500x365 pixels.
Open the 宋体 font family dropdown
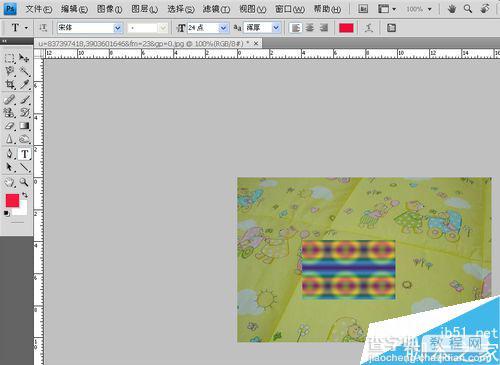click(x=117, y=28)
